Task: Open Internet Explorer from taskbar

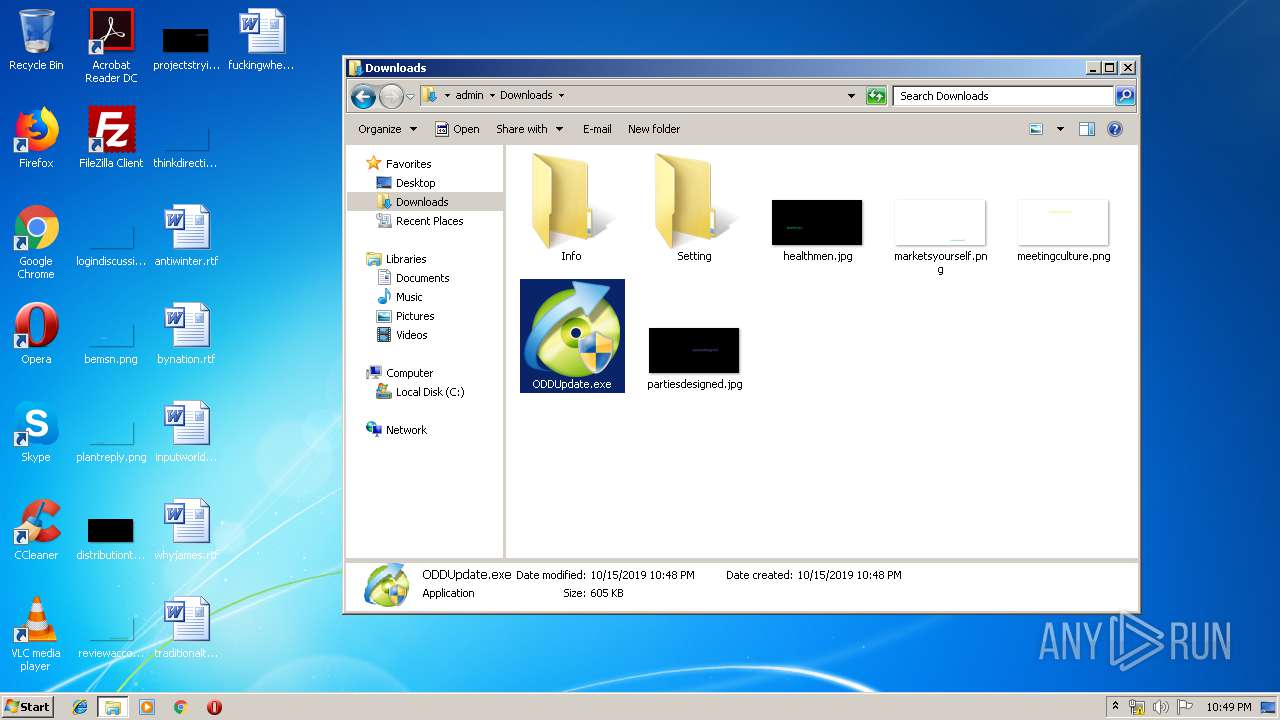Action: pos(80,707)
